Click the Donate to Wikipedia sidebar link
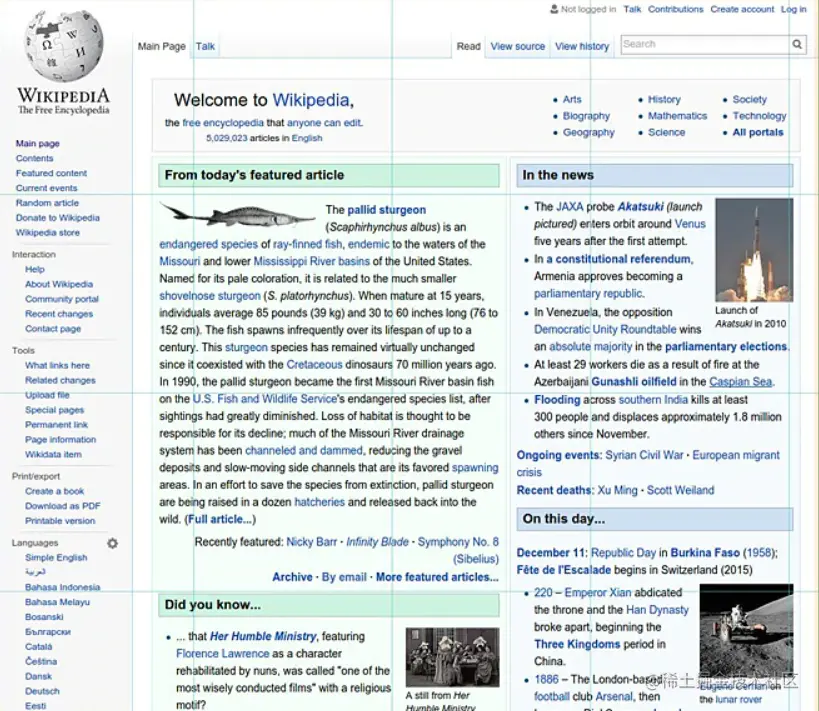 57,218
